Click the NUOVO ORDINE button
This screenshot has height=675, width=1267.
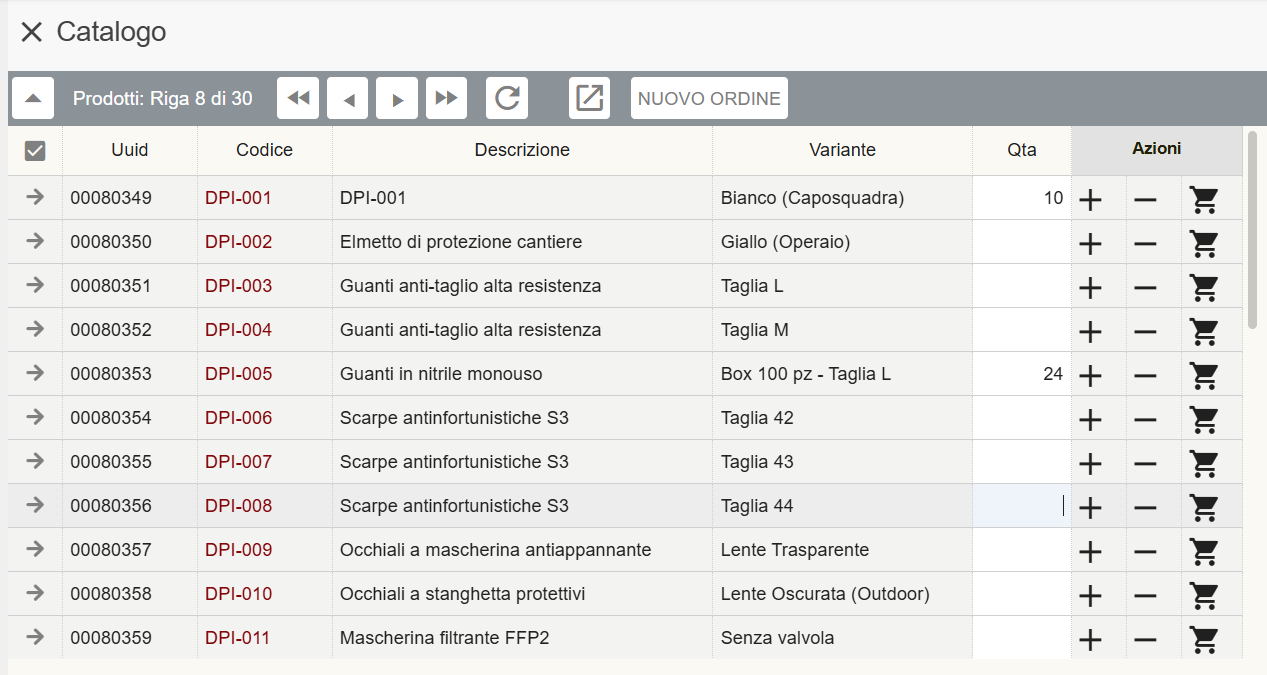709,99
